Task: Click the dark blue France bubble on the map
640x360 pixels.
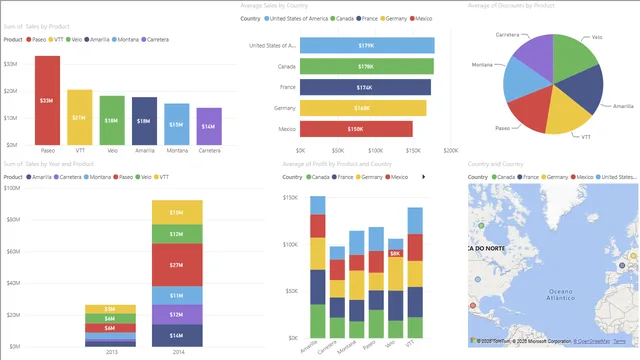Action: pos(622,265)
